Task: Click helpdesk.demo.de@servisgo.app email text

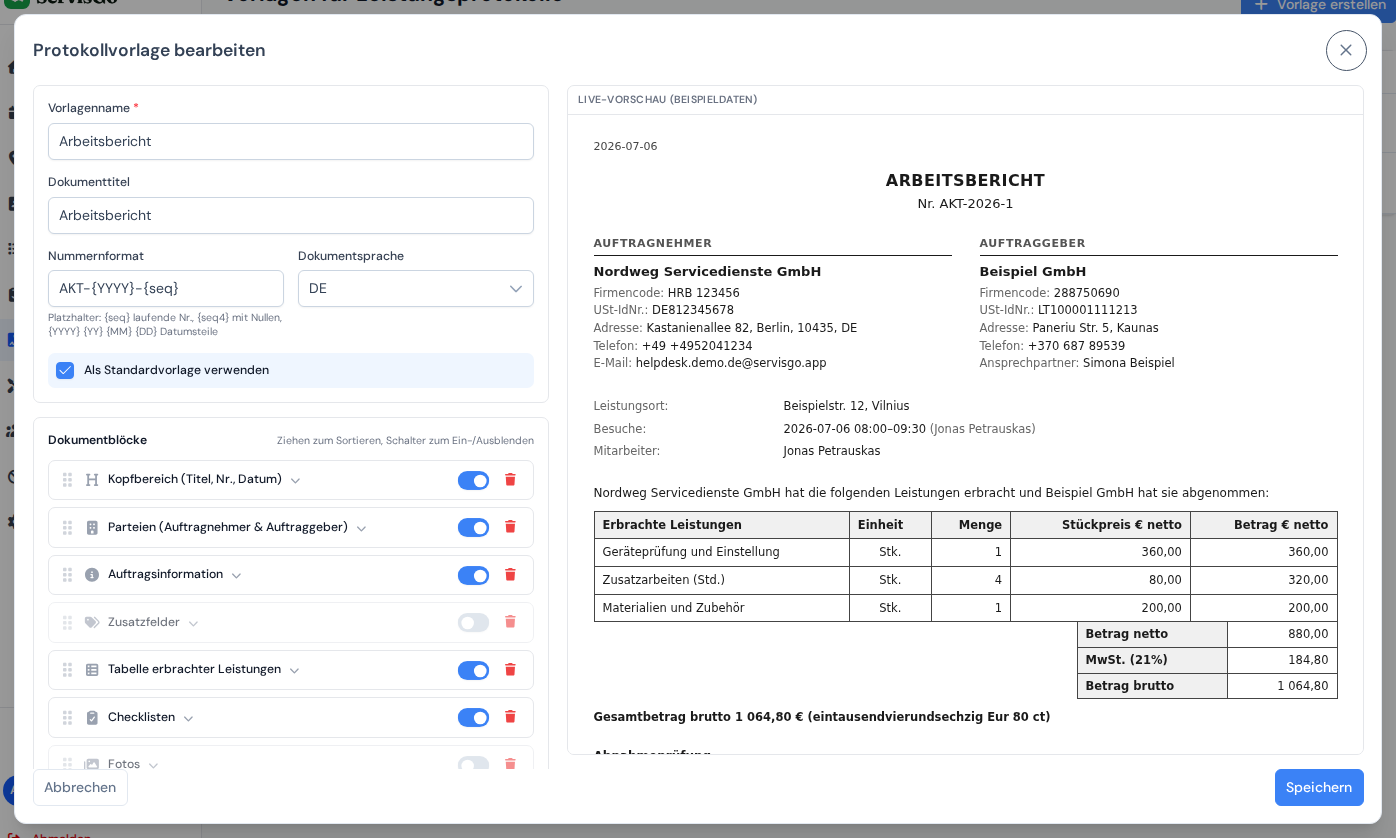Action: pyautogui.click(x=731, y=363)
